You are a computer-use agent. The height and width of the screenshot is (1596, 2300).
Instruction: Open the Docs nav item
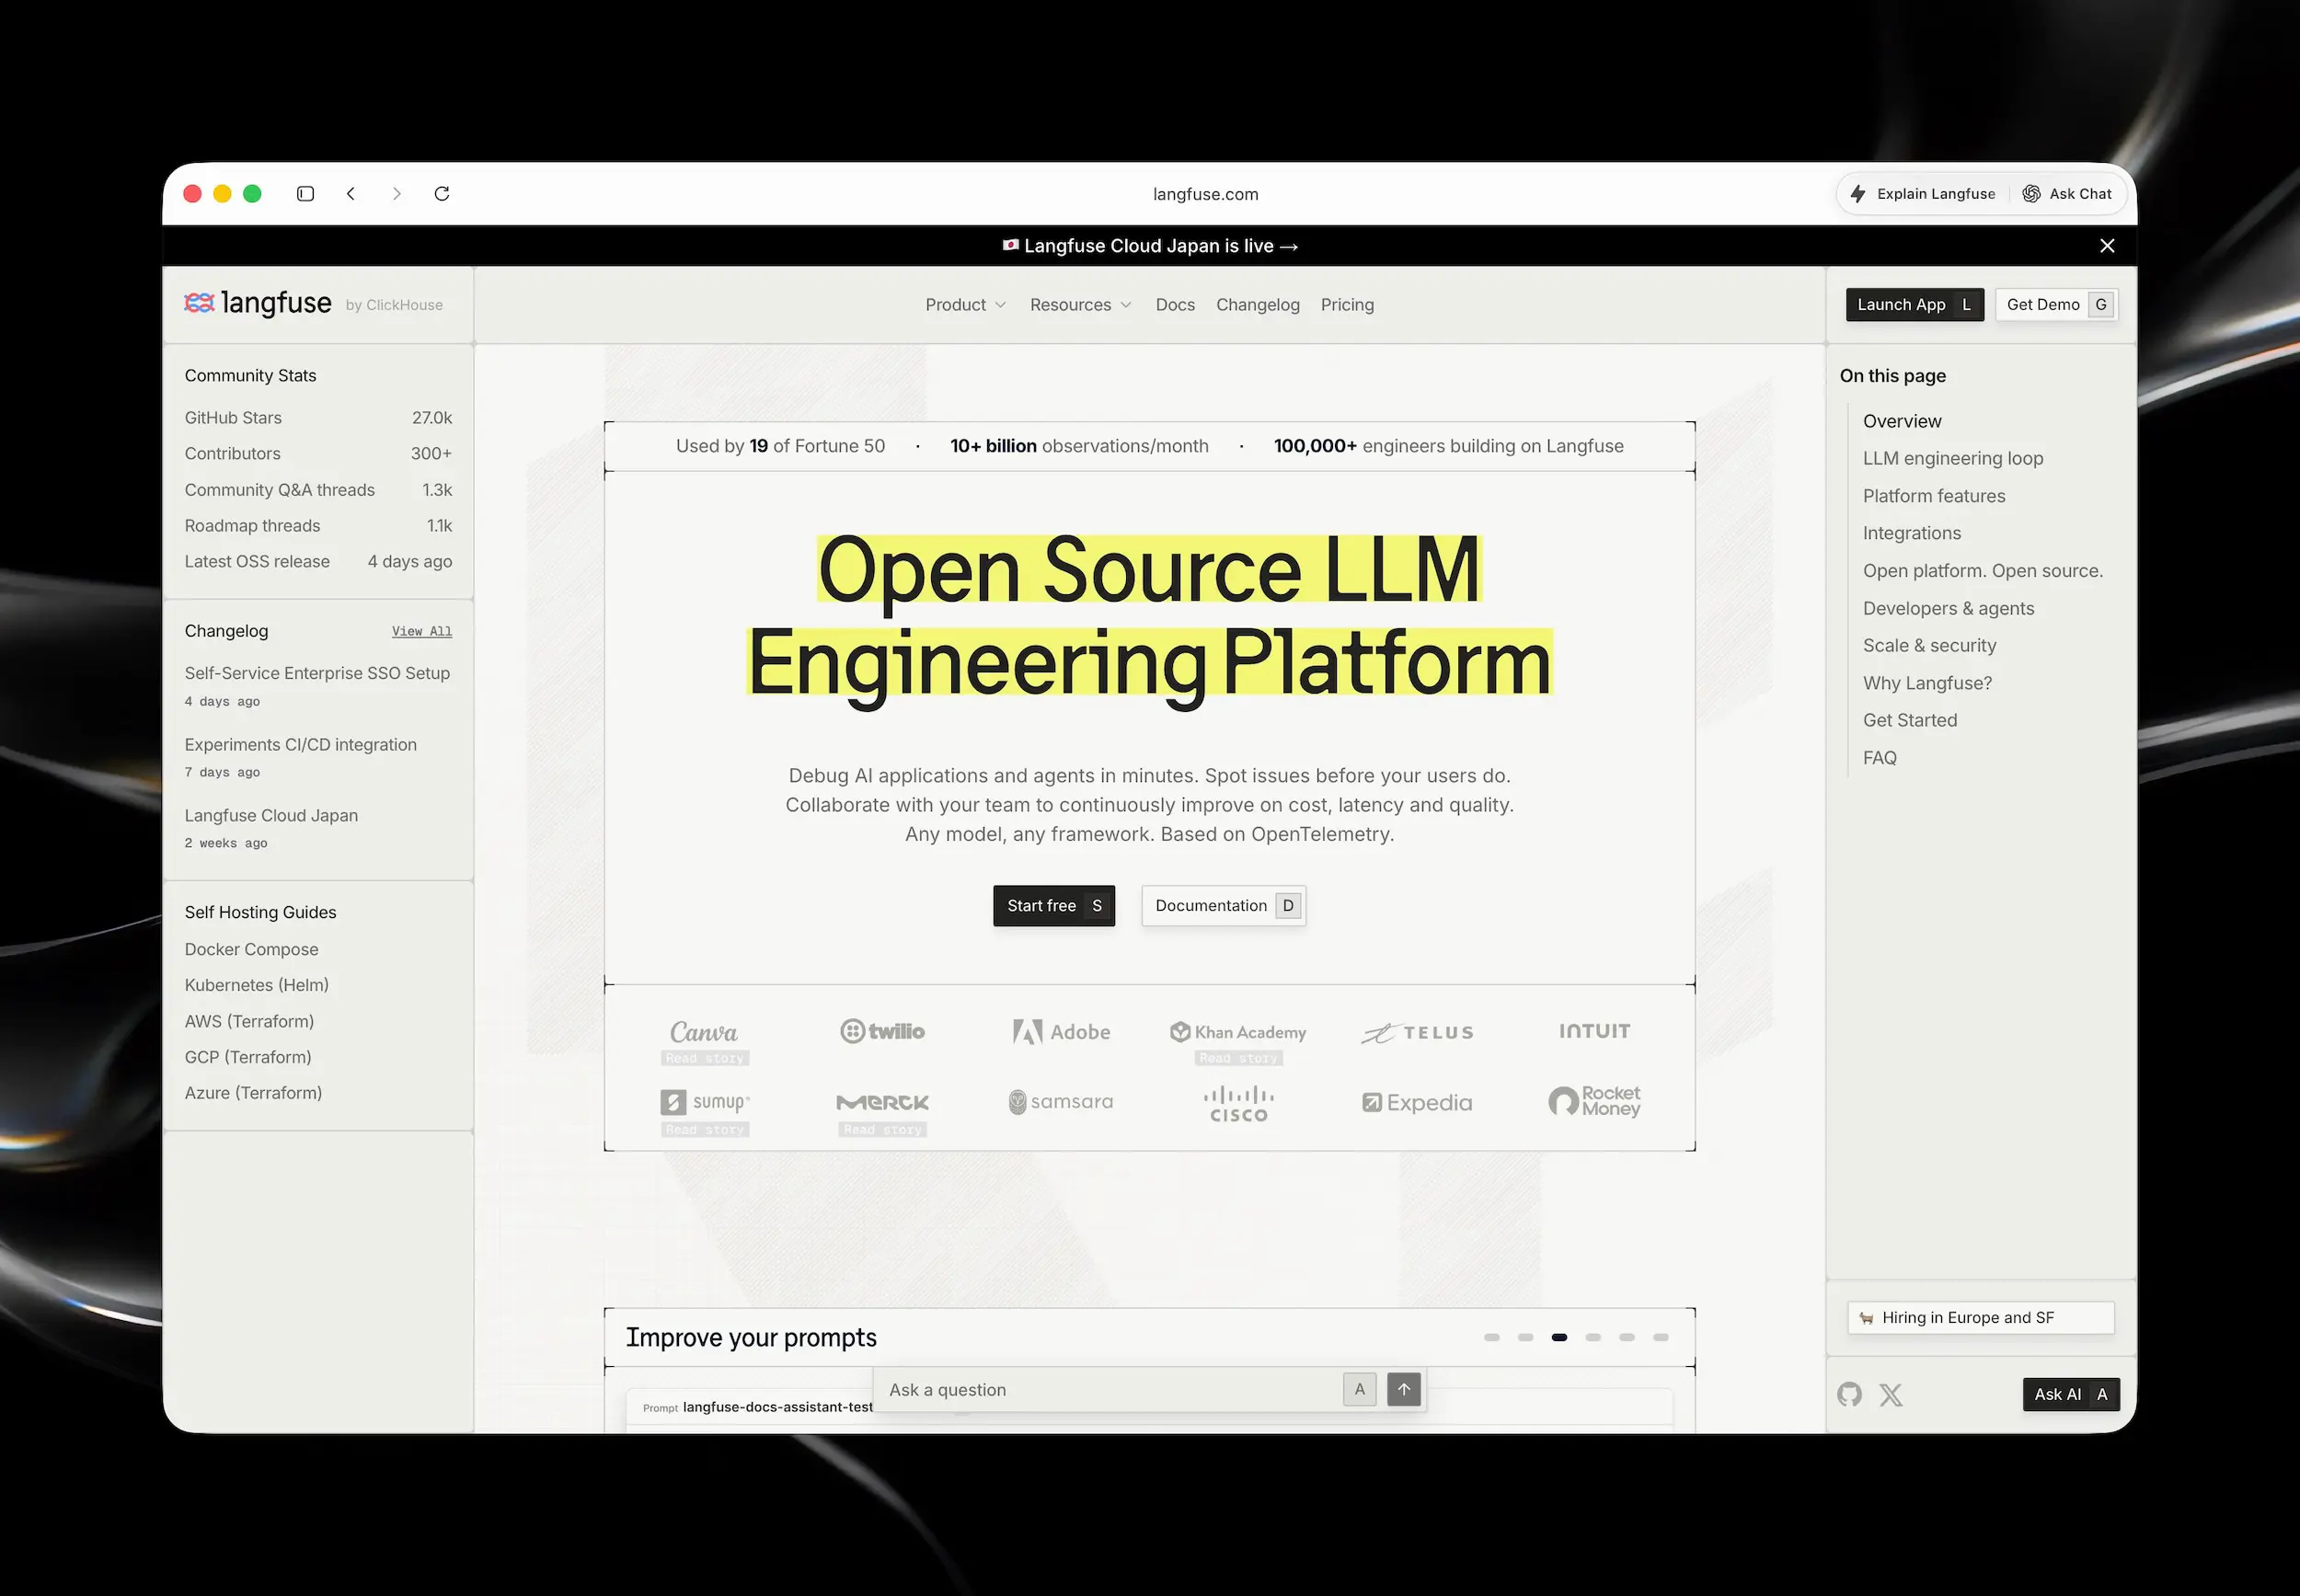[1175, 305]
